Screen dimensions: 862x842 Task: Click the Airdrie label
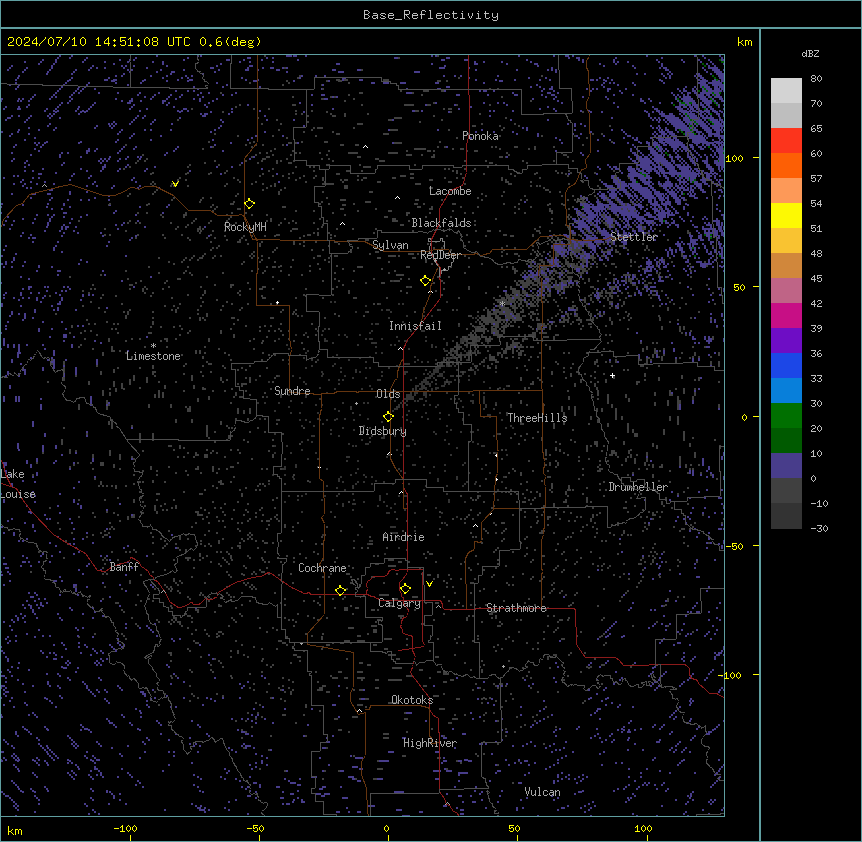[404, 537]
